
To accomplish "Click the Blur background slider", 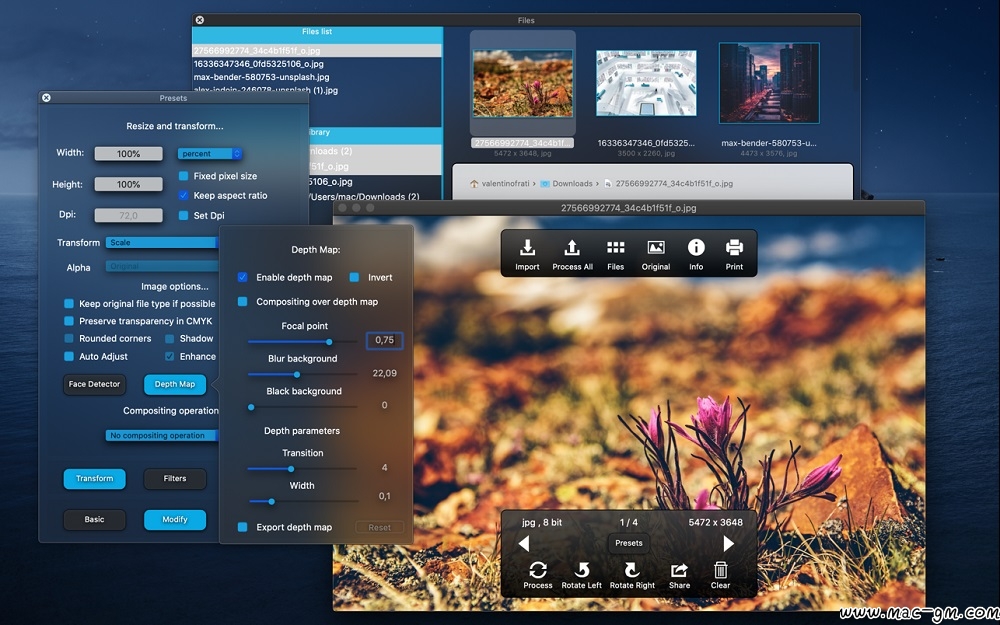I will click(302, 374).
